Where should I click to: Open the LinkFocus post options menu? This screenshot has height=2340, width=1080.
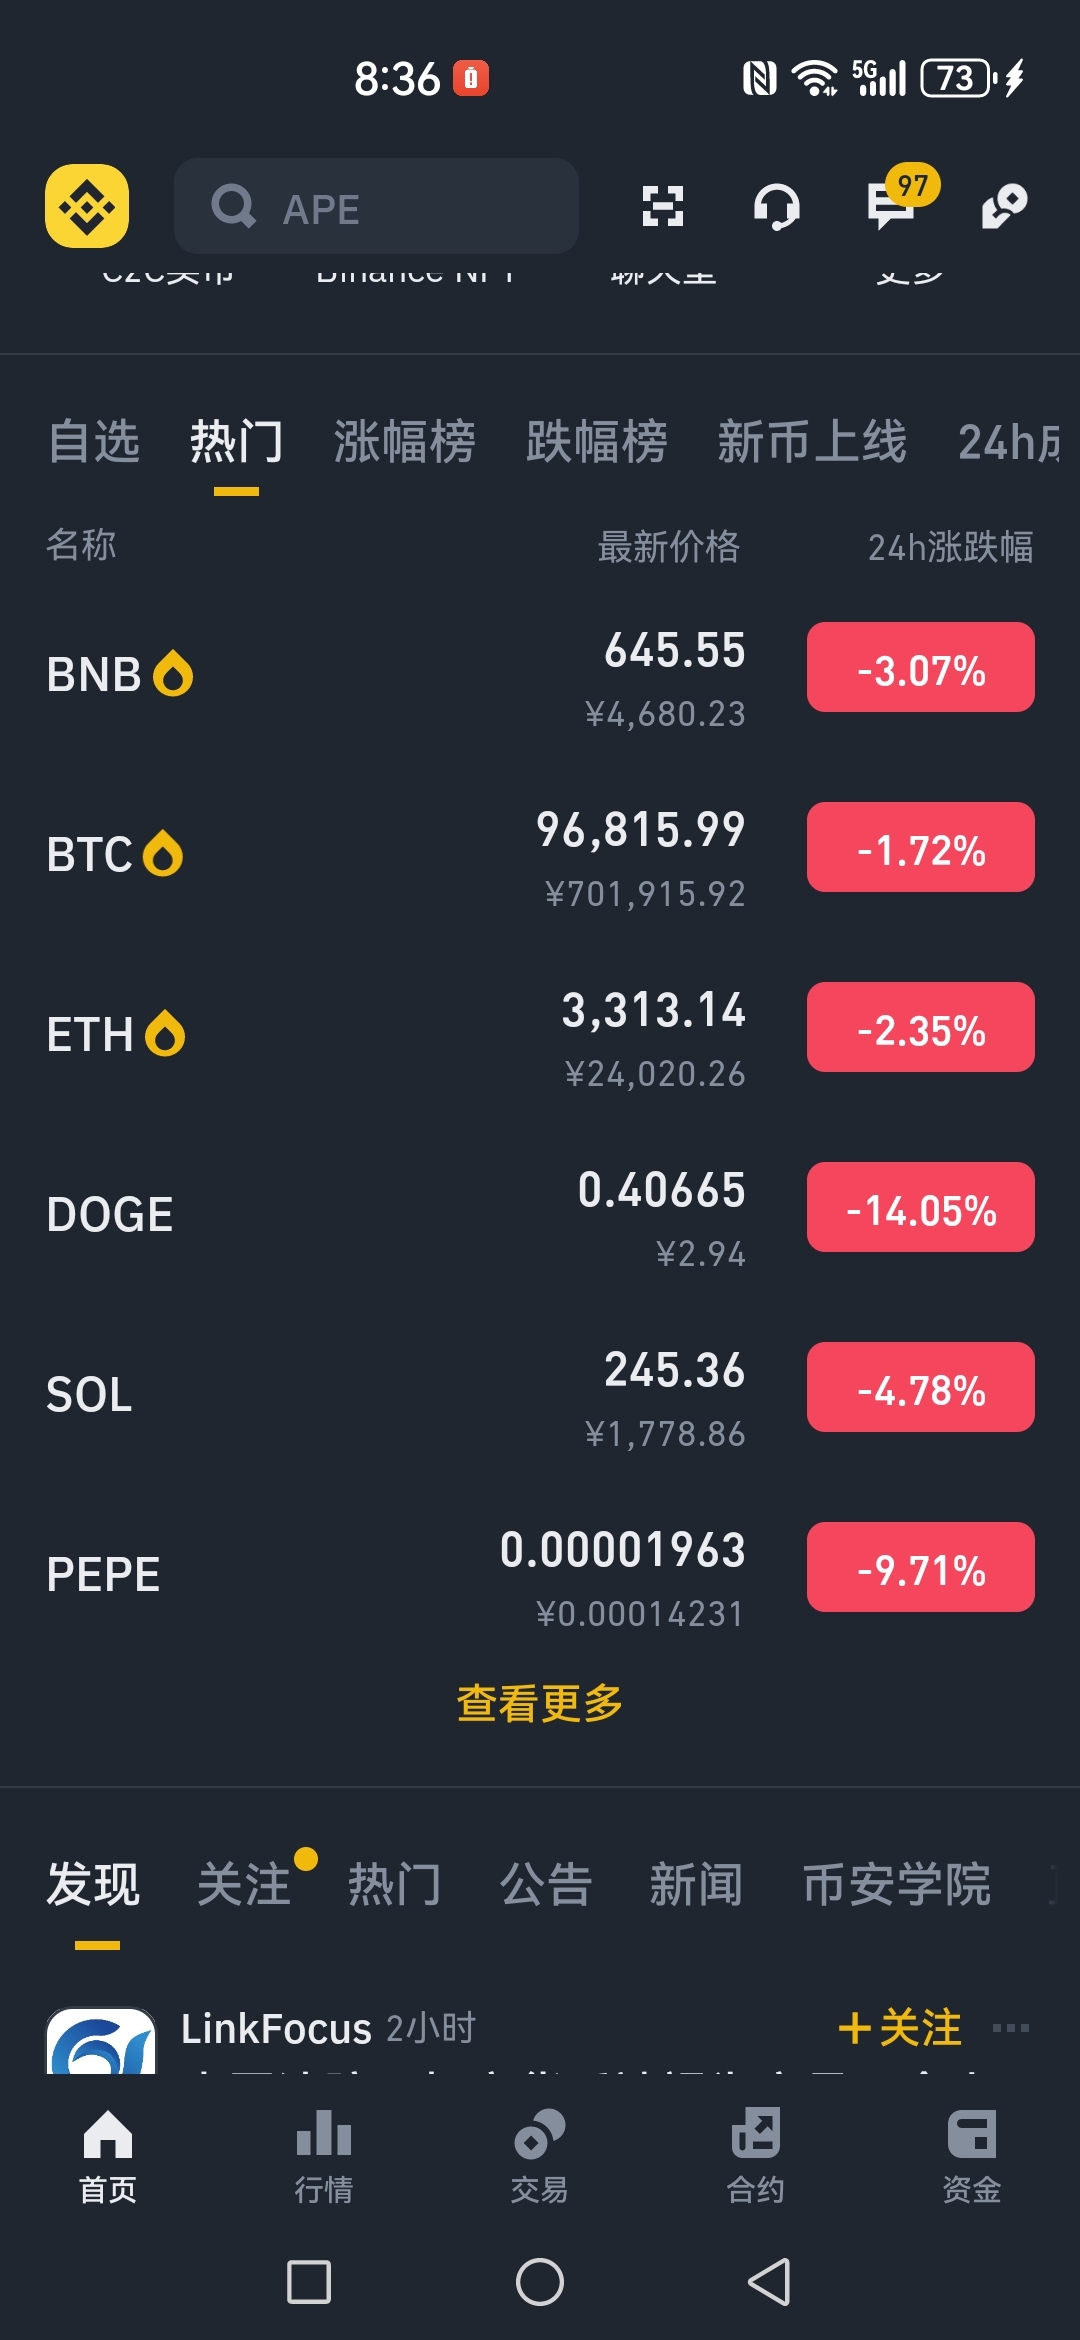1010,2028
